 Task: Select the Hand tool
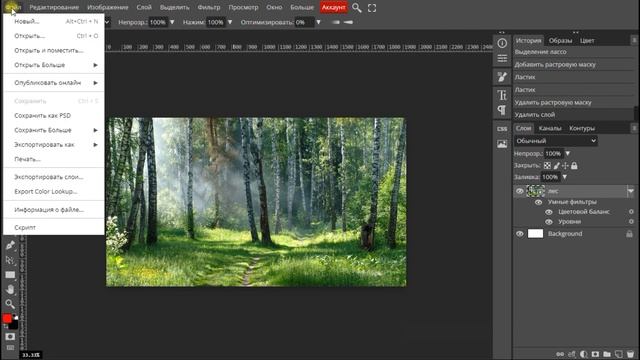click(x=10, y=289)
